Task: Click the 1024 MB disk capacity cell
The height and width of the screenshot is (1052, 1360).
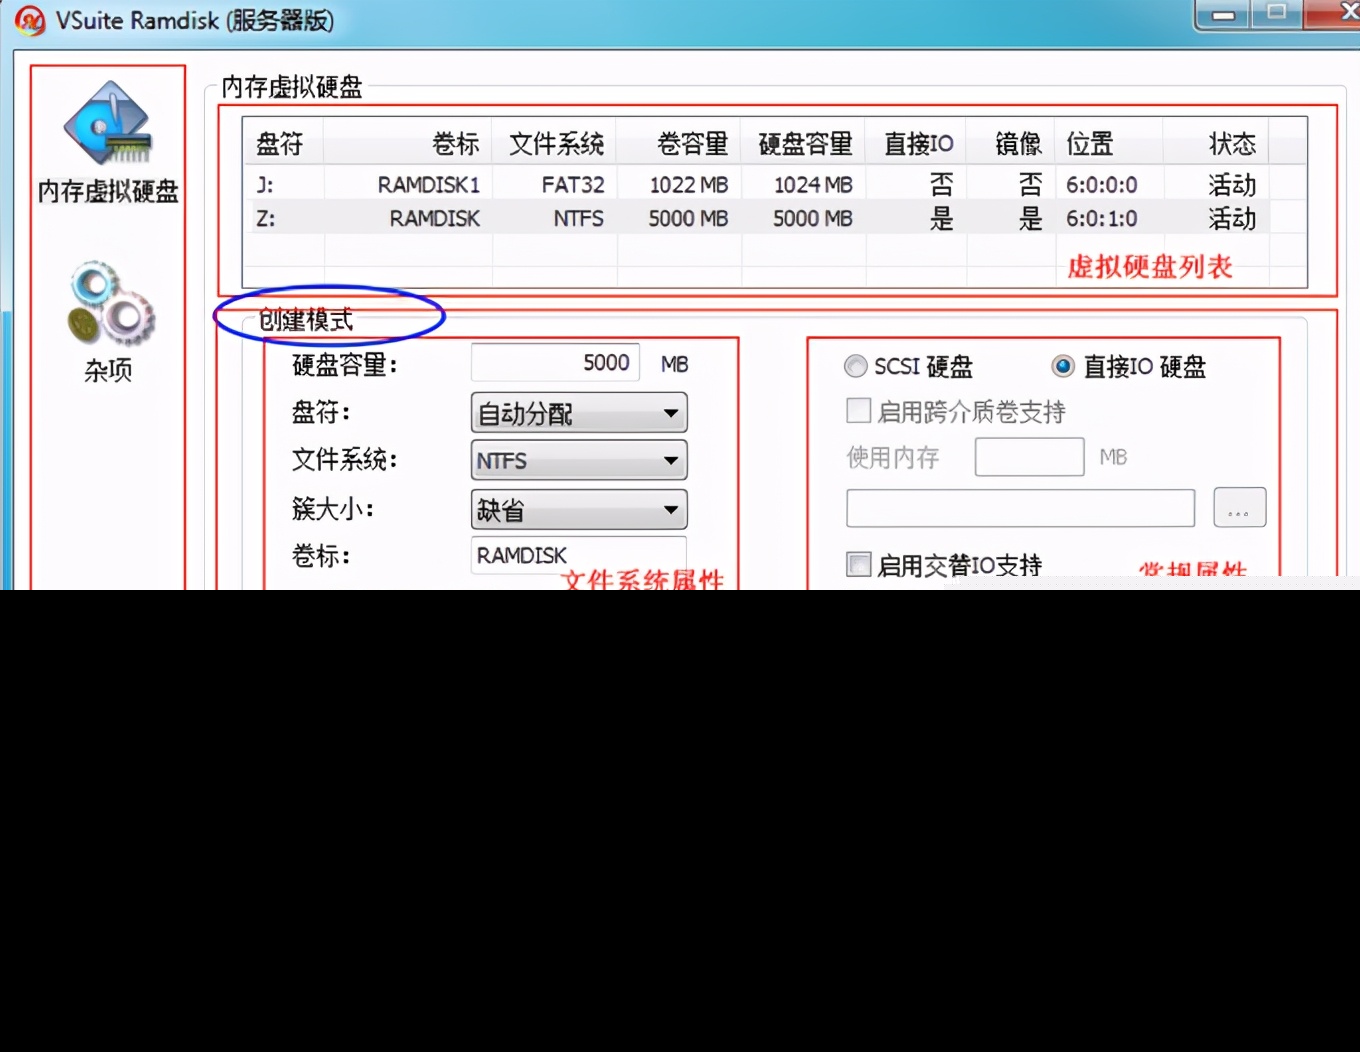Action: click(x=813, y=185)
